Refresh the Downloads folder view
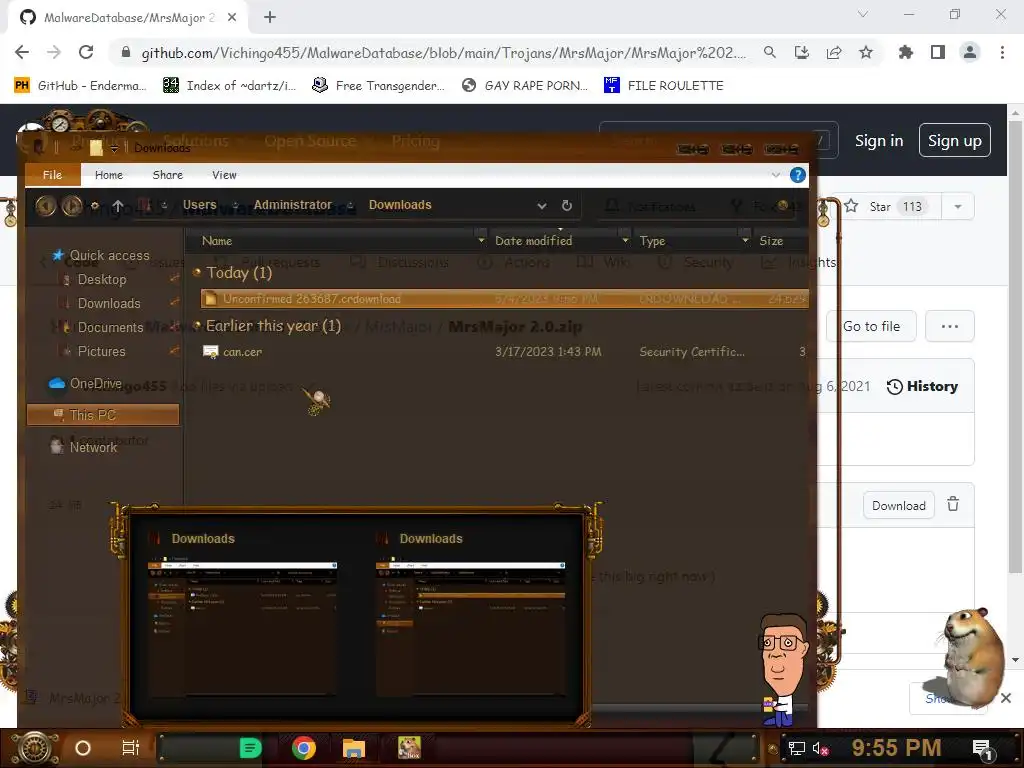Viewport: 1024px width, 768px height. coord(567,206)
